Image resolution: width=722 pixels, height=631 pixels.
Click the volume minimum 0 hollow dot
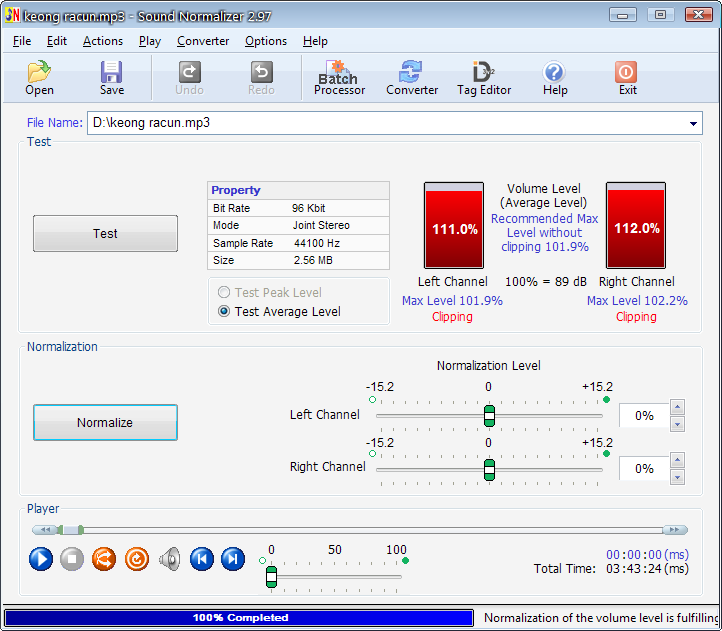[x=262, y=561]
